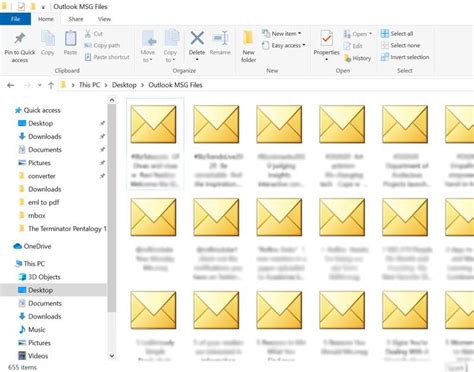Open pinned Pictures under Quick access

[x=34, y=163]
